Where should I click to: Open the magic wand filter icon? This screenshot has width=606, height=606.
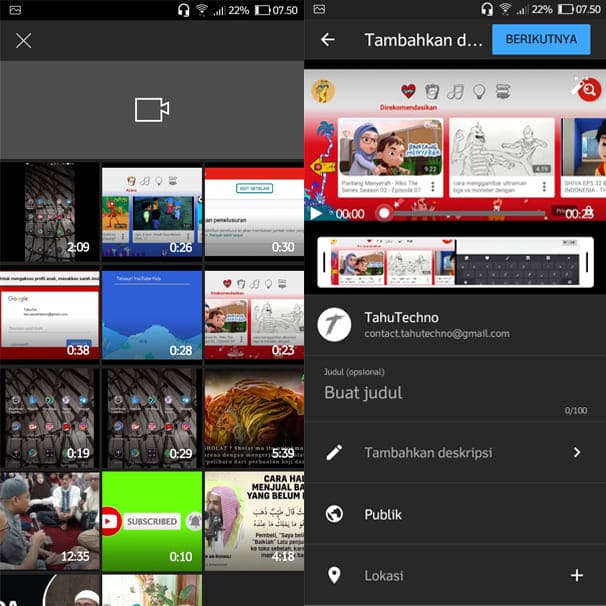click(x=581, y=89)
